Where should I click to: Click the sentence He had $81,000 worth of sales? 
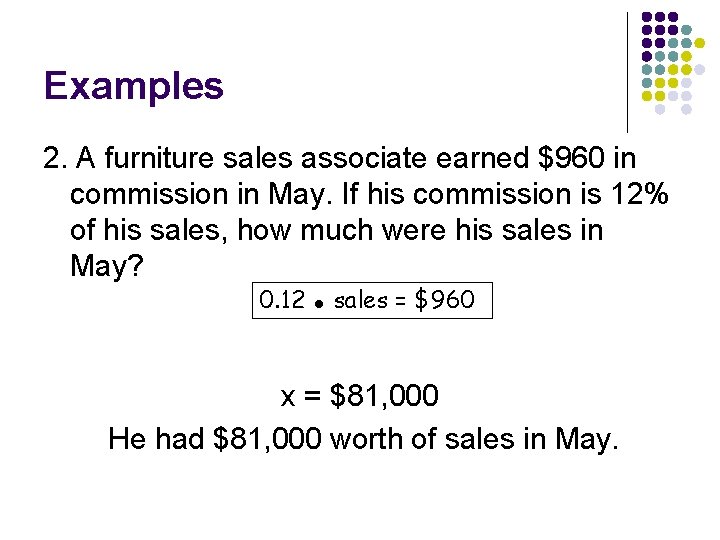coord(363,439)
